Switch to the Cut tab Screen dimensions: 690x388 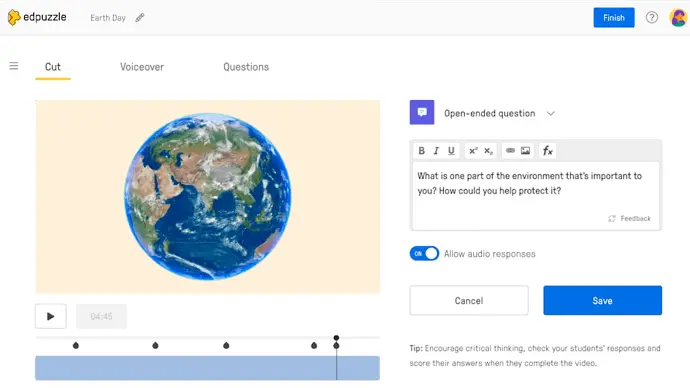coord(53,67)
